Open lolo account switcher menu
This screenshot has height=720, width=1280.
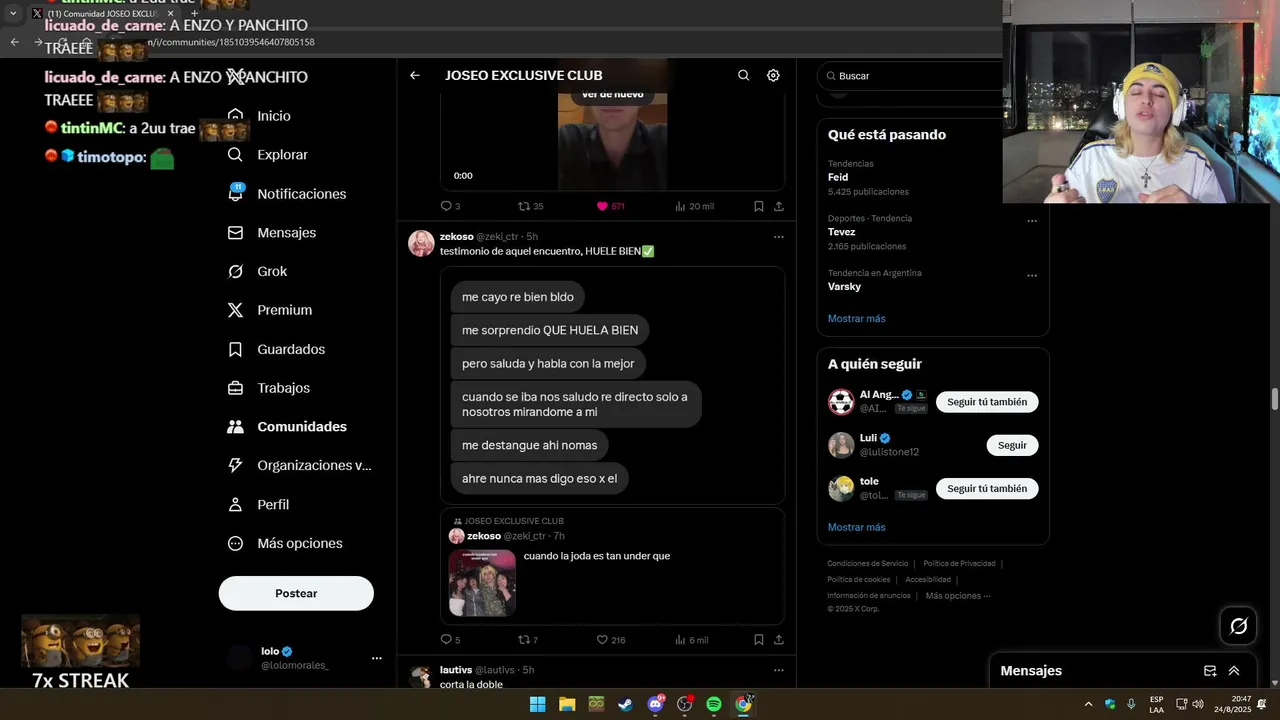[305, 657]
